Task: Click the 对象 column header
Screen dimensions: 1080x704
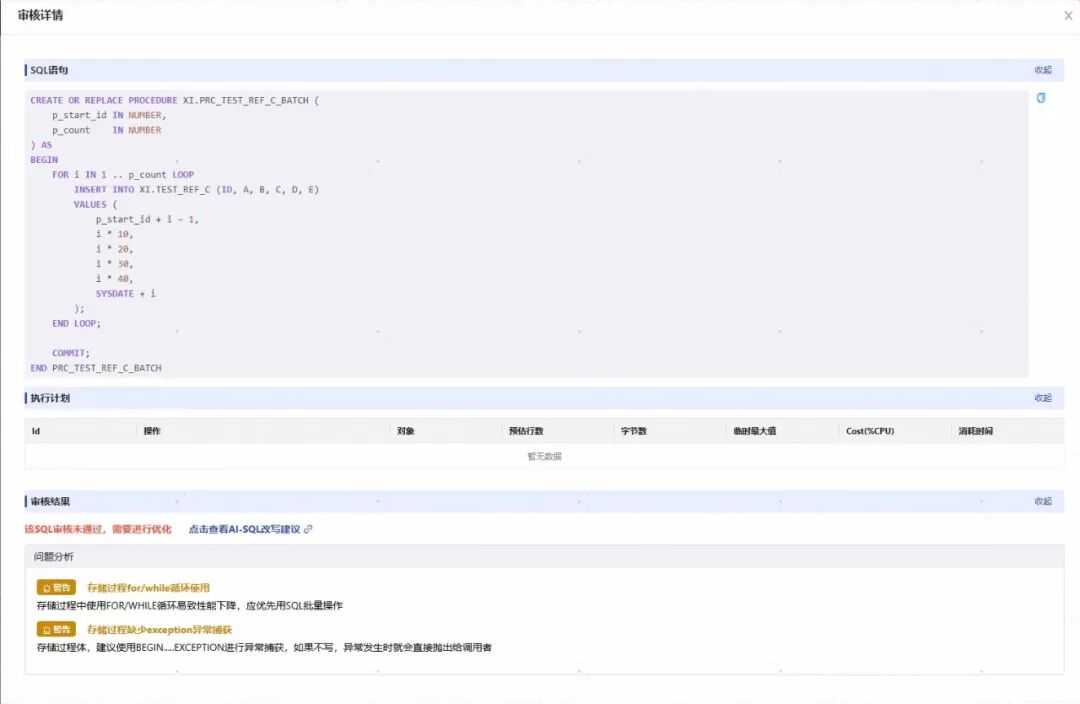Action: (x=406, y=431)
